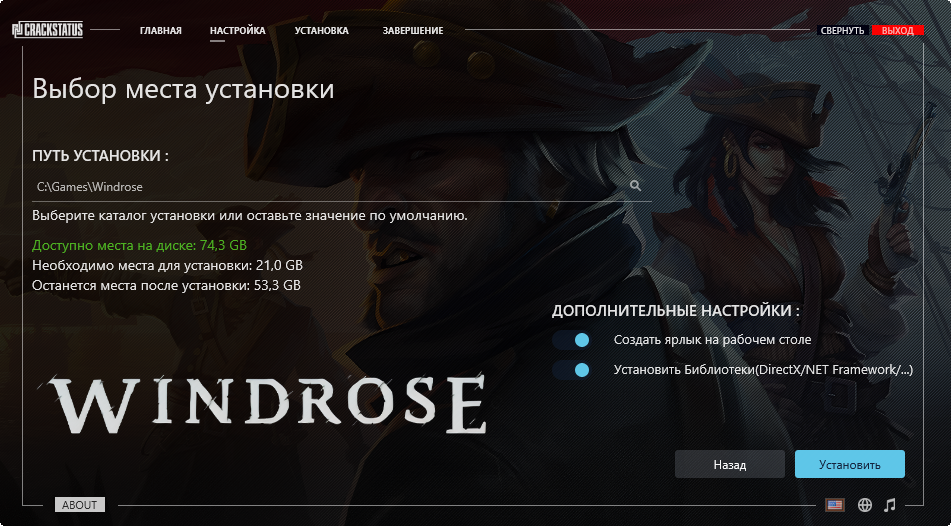
Task: Click the magnifier browse icon in path field
Action: [x=635, y=186]
